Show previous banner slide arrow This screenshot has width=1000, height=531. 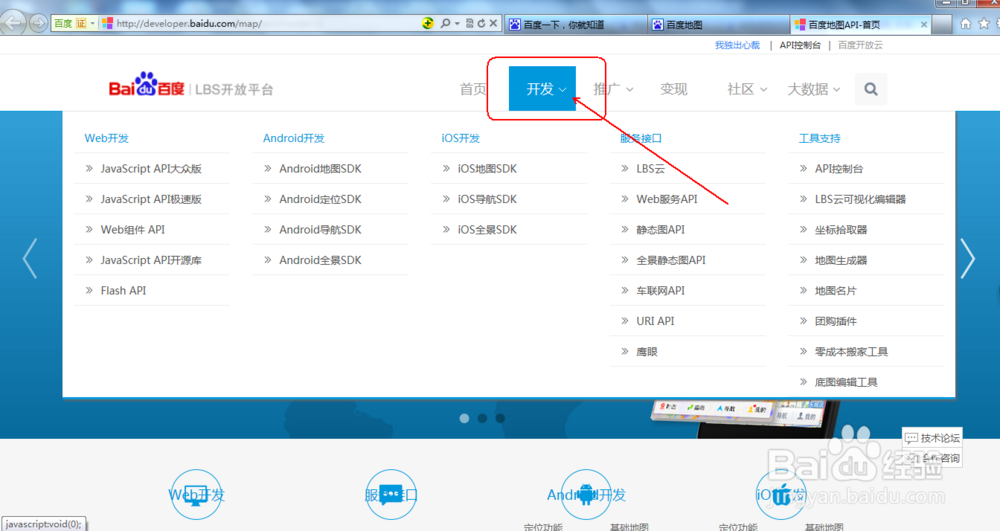[x=29, y=258]
